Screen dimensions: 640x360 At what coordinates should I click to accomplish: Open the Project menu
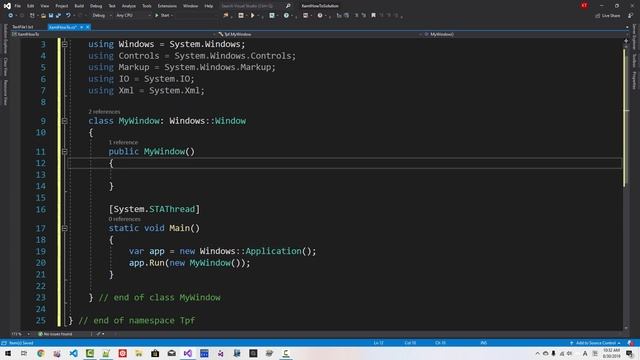point(62,6)
